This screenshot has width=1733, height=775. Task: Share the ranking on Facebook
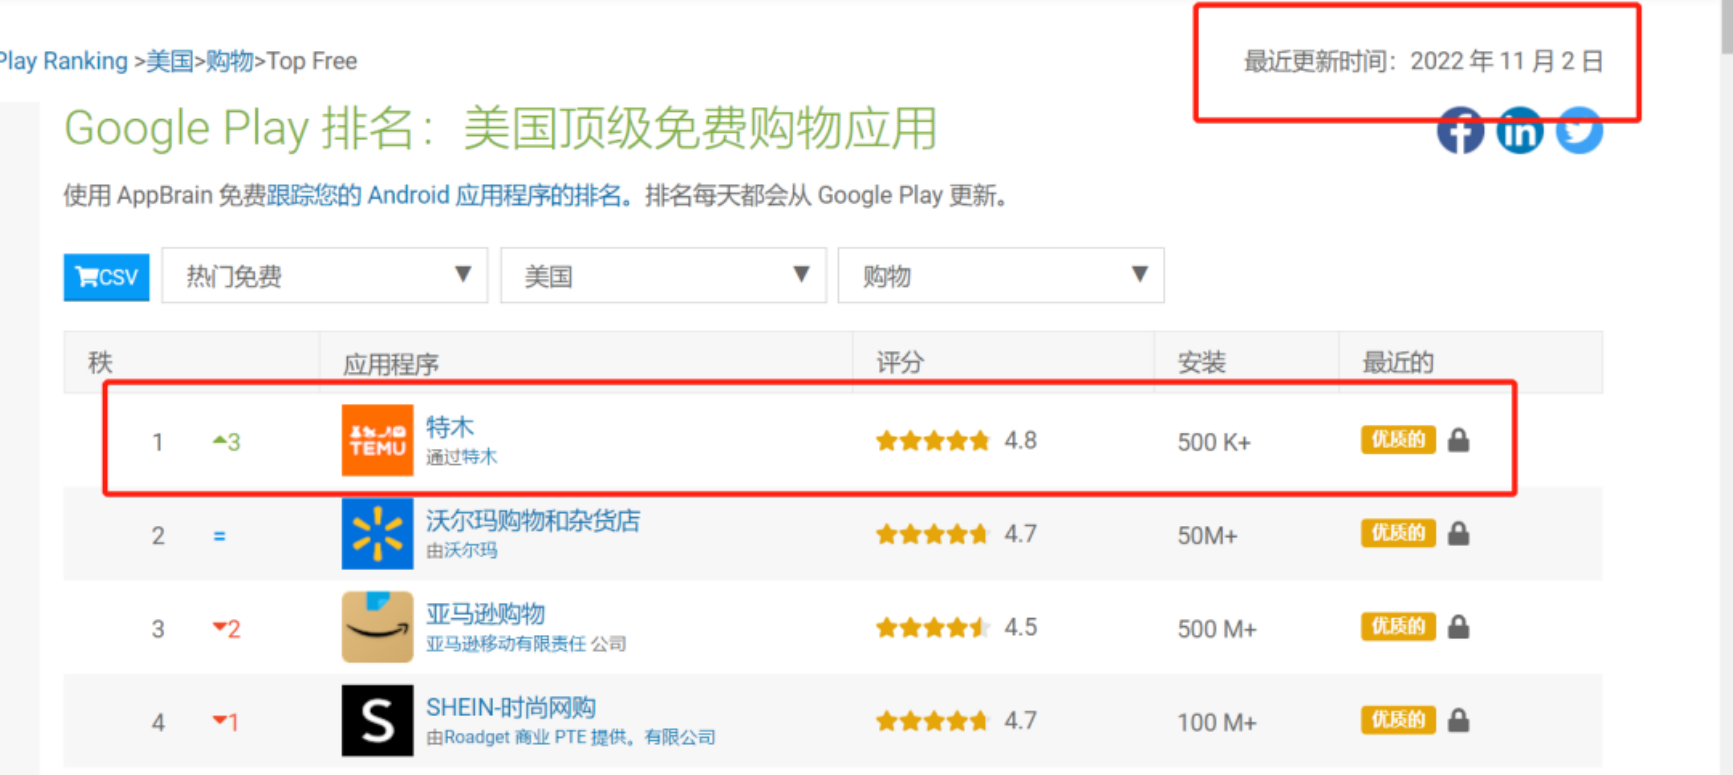[1460, 131]
